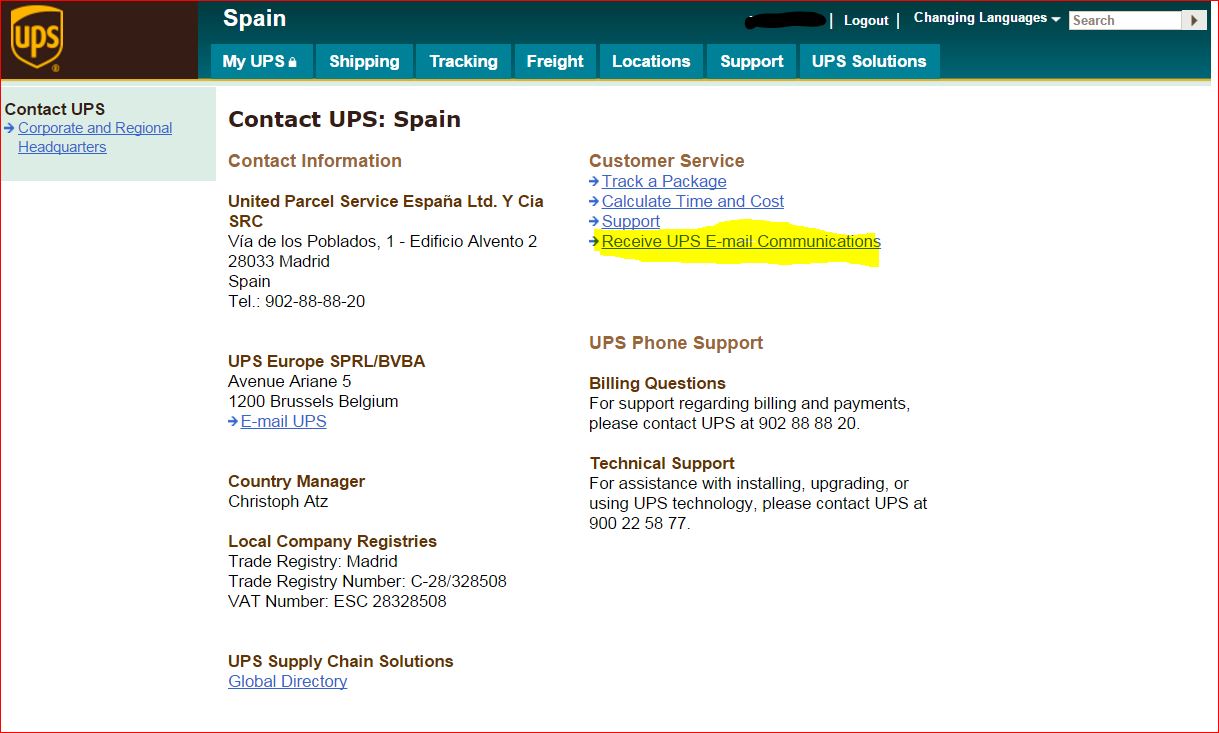Focus the Search input field
The image size is (1219, 733).
point(1125,20)
